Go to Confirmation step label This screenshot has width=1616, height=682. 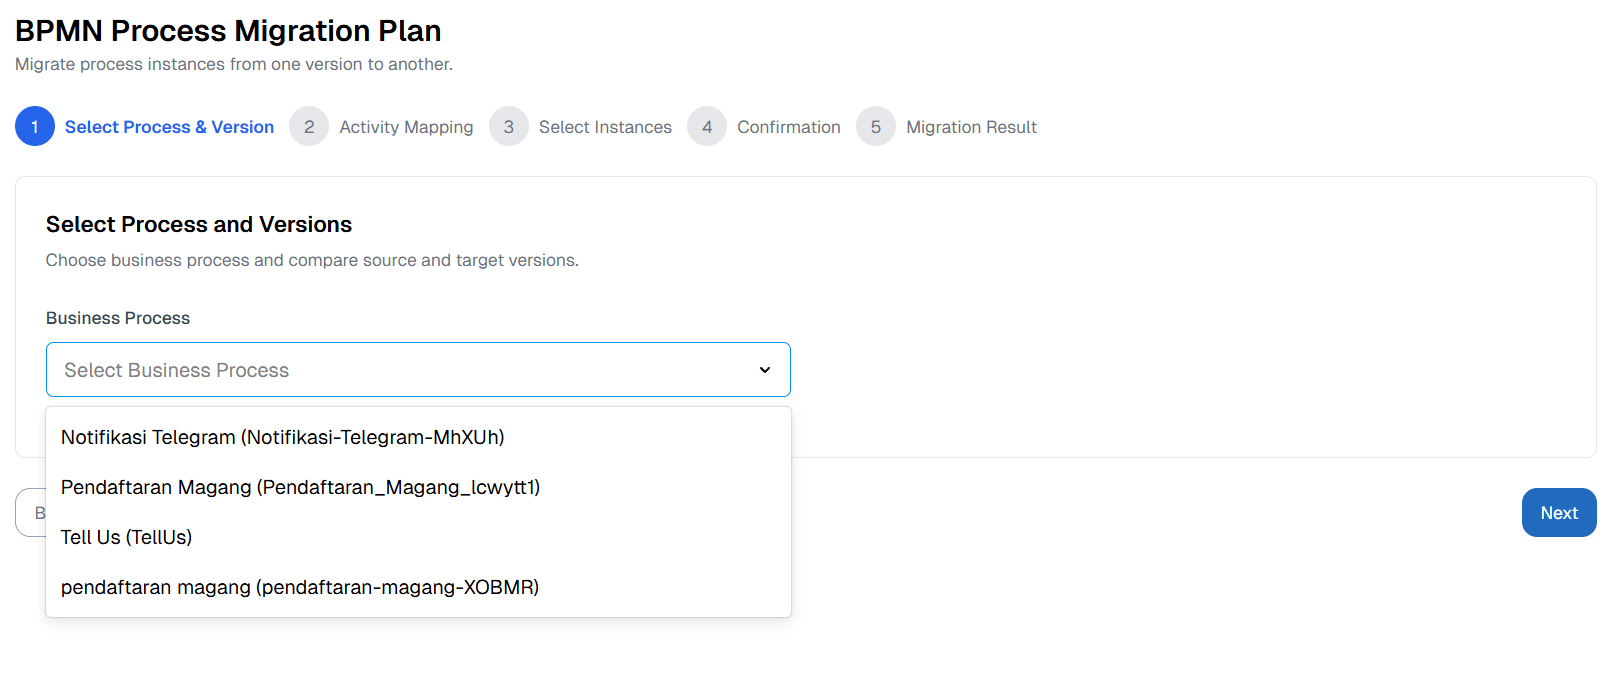pos(789,127)
